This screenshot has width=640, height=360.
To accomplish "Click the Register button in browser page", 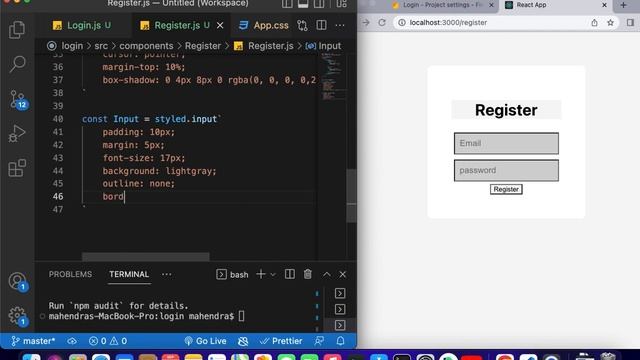I will (506, 189).
